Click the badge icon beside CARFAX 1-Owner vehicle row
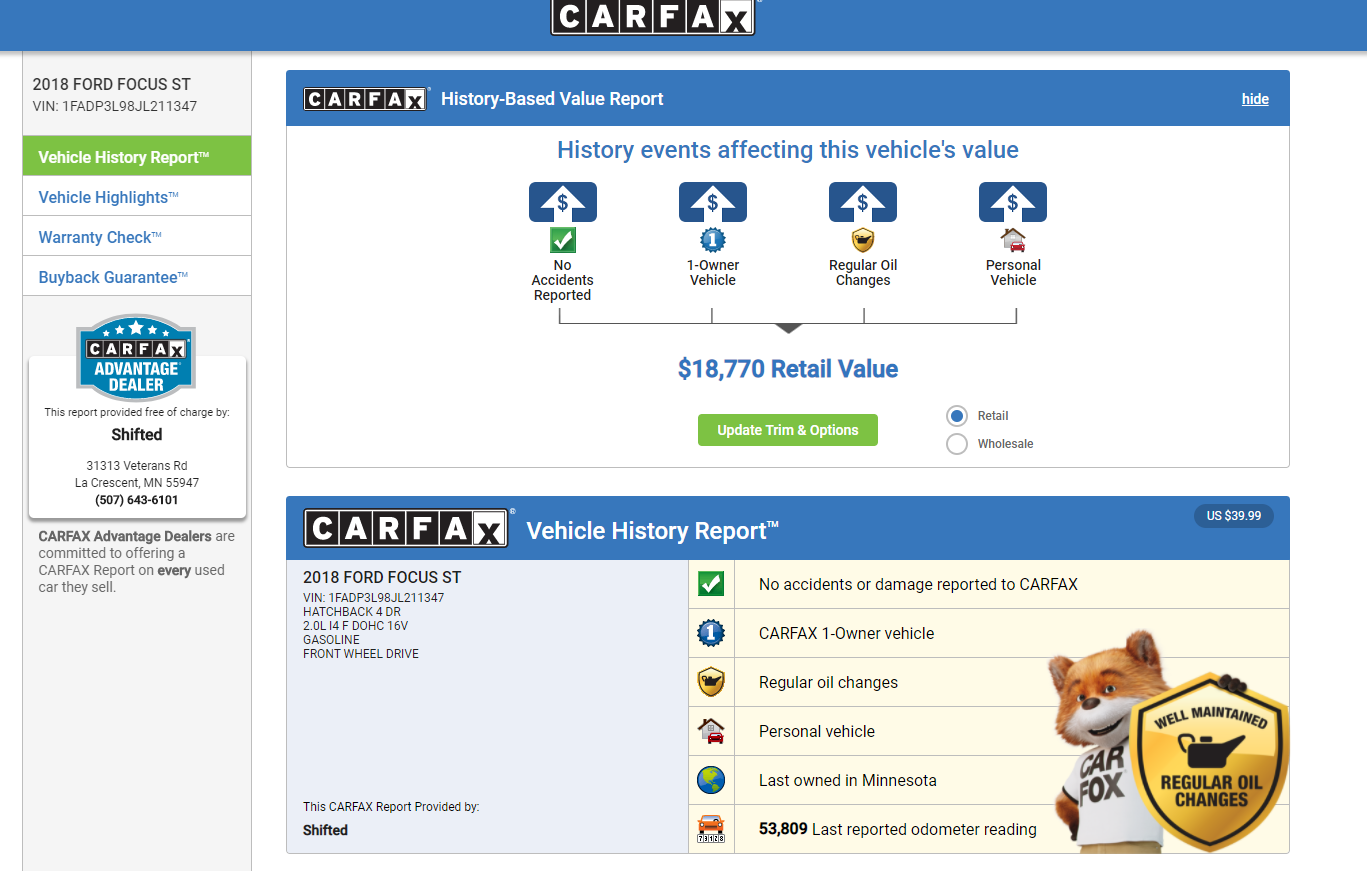The height and width of the screenshot is (871, 1367). [711, 633]
